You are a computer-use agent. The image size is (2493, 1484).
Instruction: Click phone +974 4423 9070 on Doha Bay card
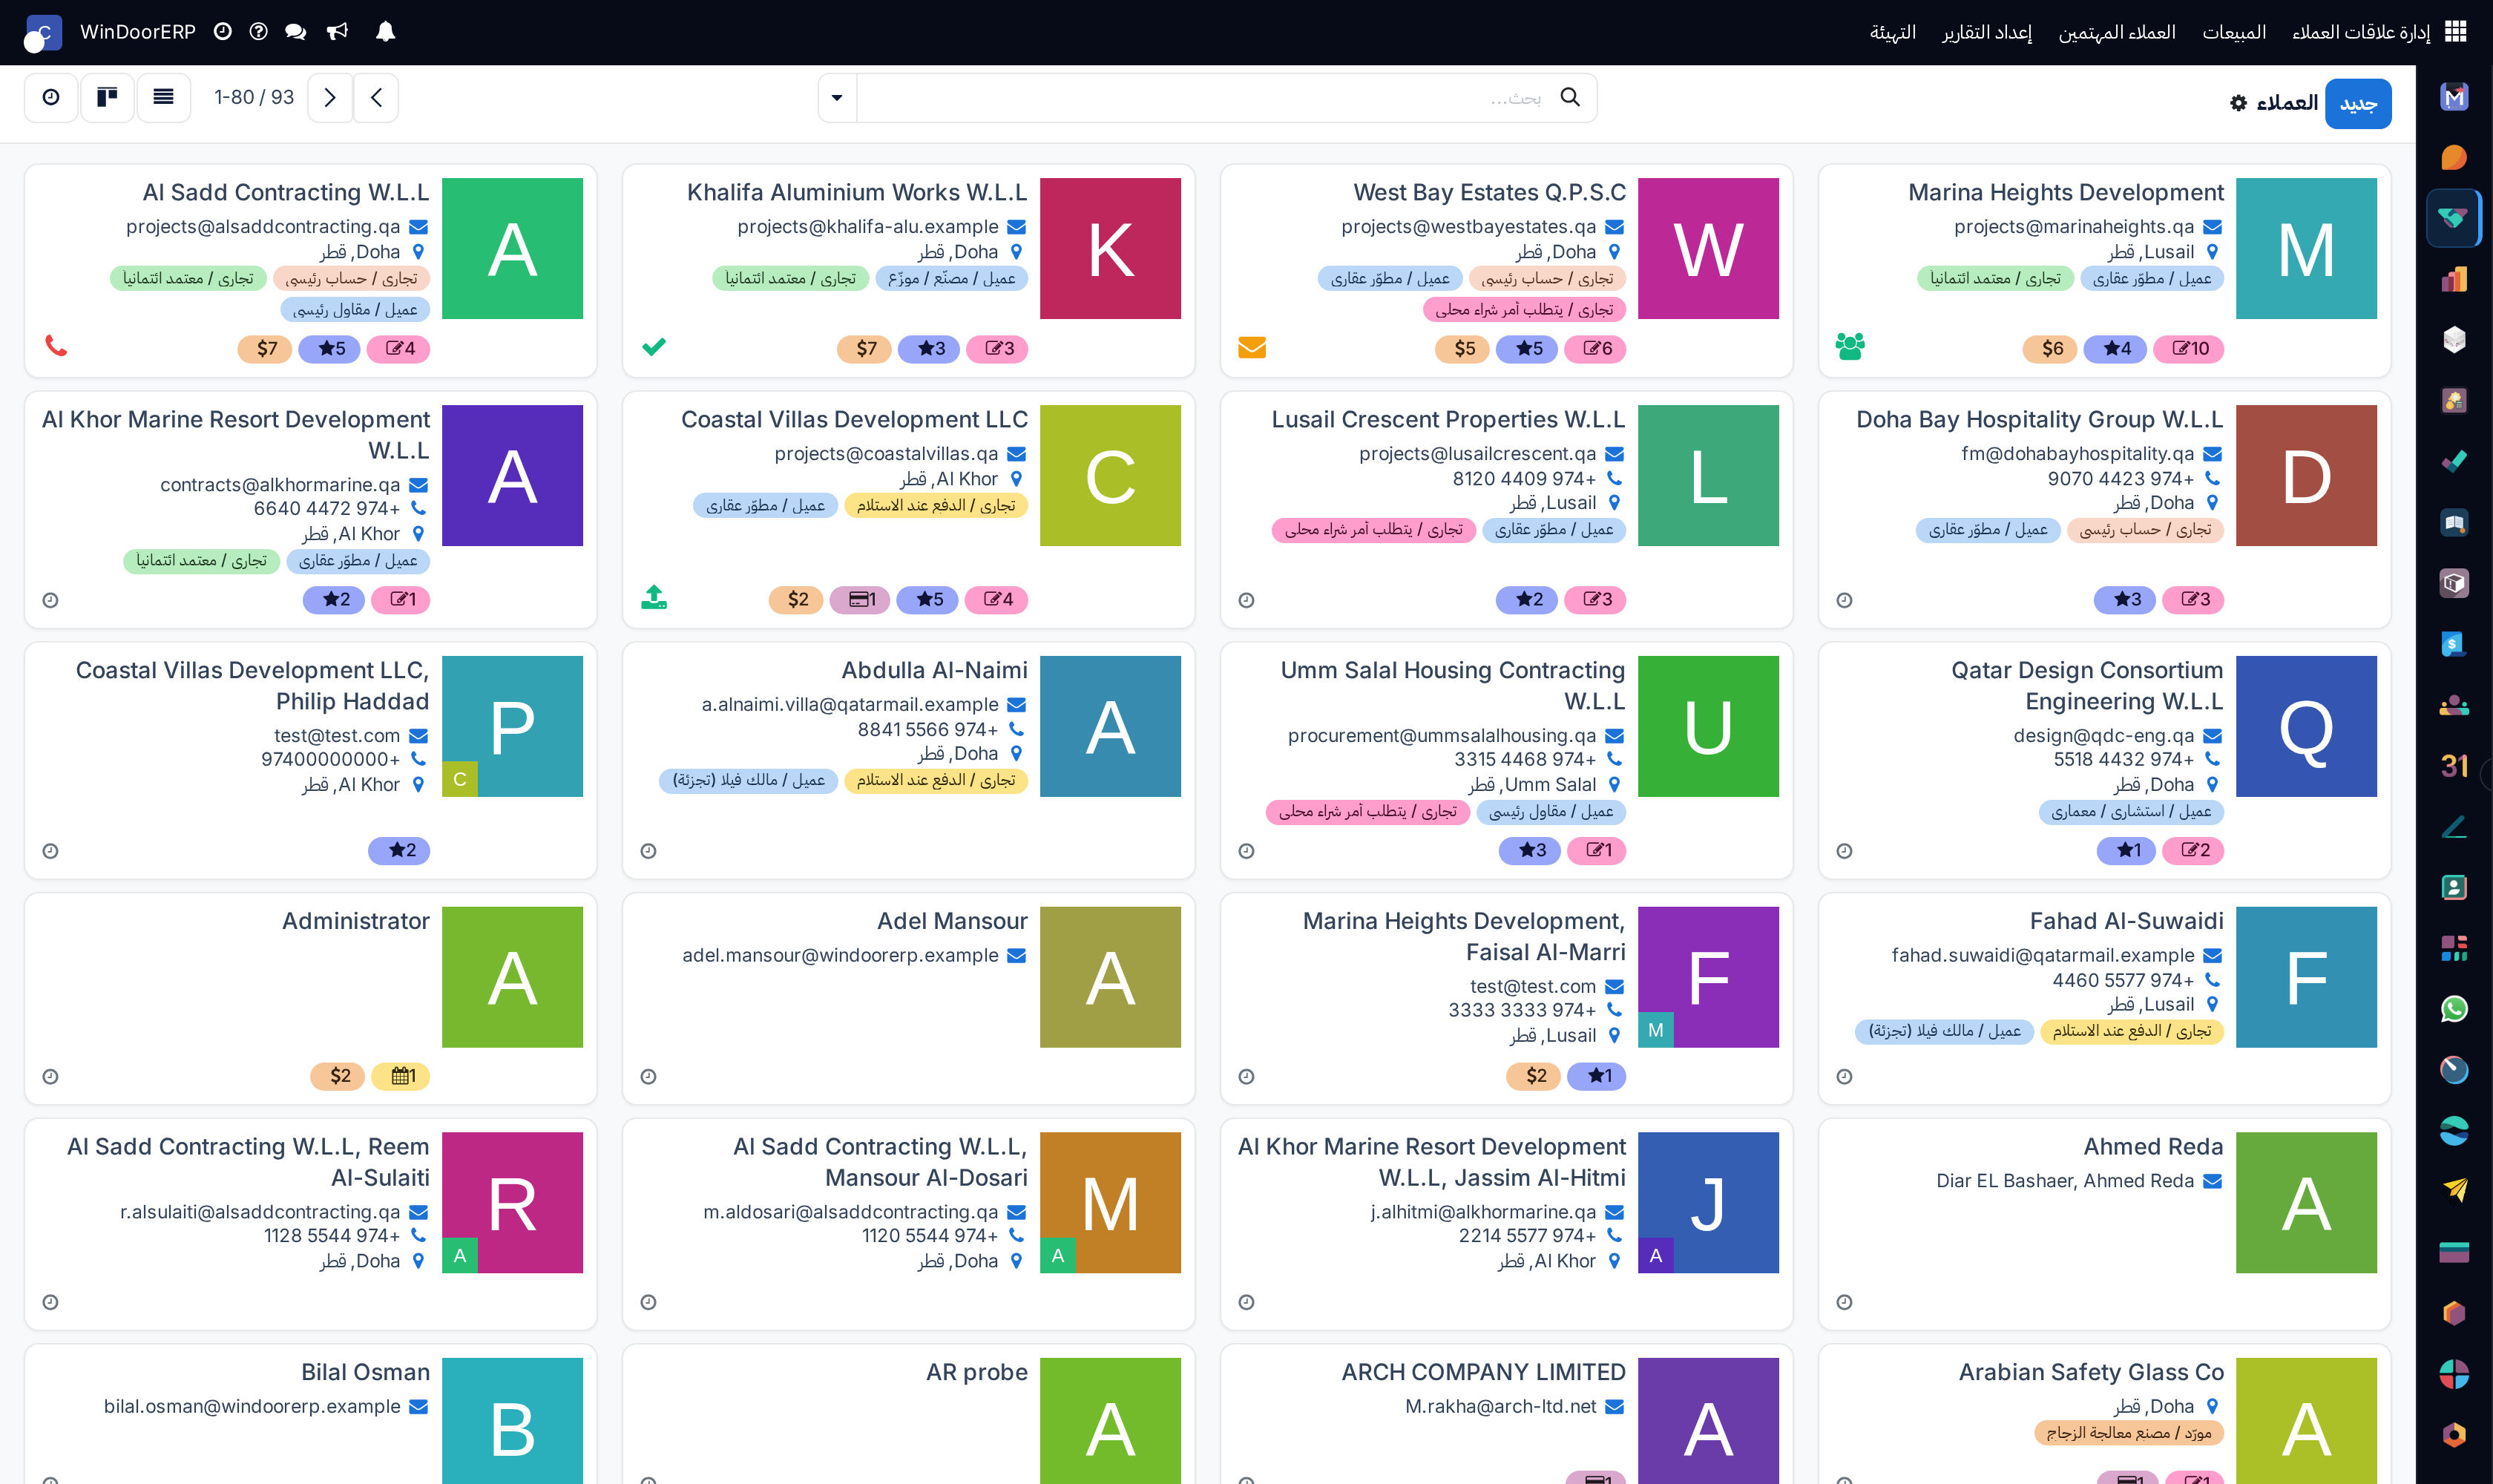tap(2120, 479)
